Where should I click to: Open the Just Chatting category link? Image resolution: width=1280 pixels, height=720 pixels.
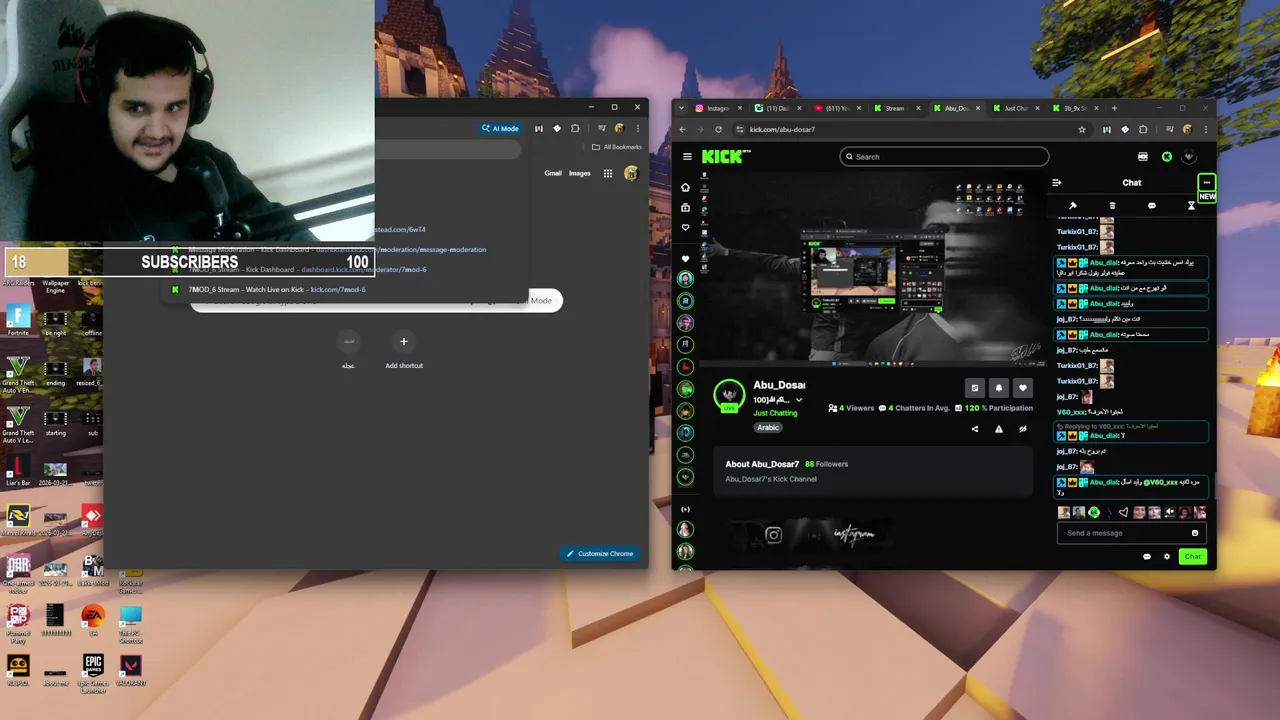(x=775, y=413)
